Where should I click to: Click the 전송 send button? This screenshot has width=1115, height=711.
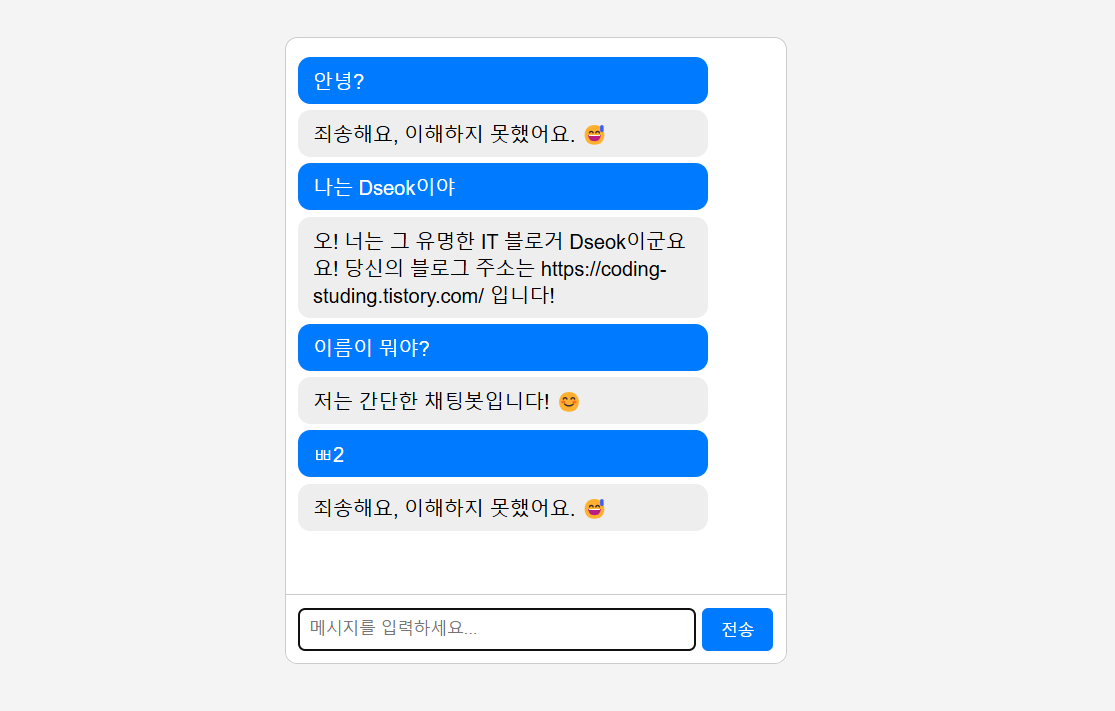tap(737, 629)
